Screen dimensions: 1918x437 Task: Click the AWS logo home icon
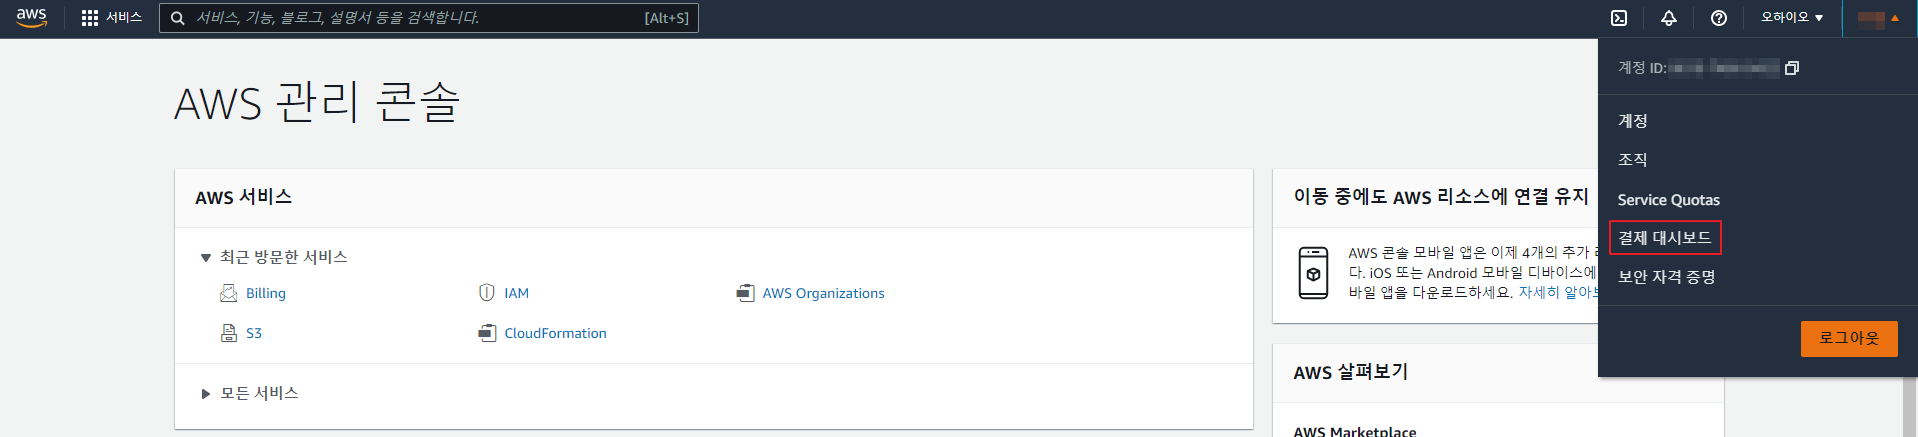pos(32,17)
